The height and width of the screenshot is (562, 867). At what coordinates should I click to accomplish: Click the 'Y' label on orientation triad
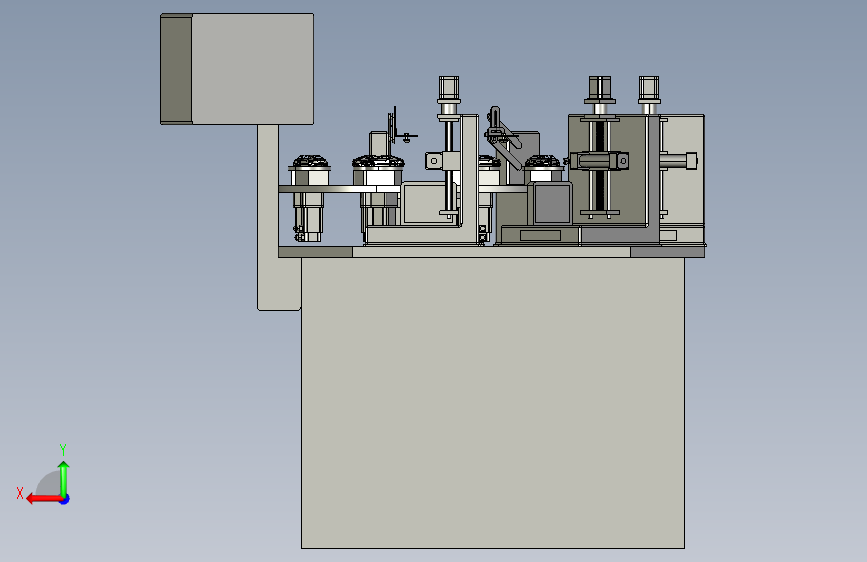coord(63,449)
